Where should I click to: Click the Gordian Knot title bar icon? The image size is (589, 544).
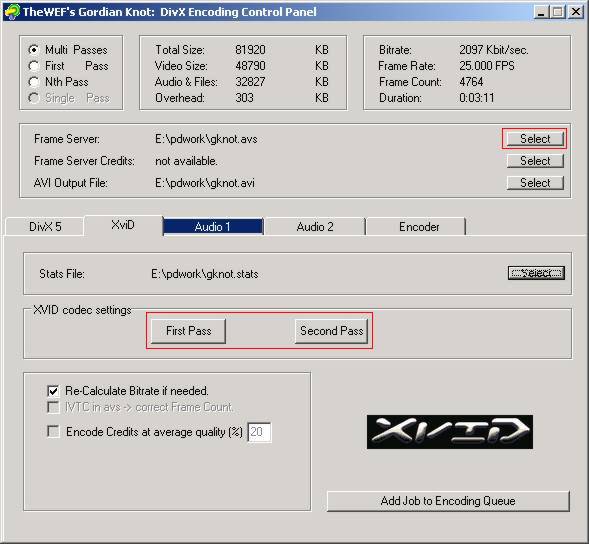[12, 11]
